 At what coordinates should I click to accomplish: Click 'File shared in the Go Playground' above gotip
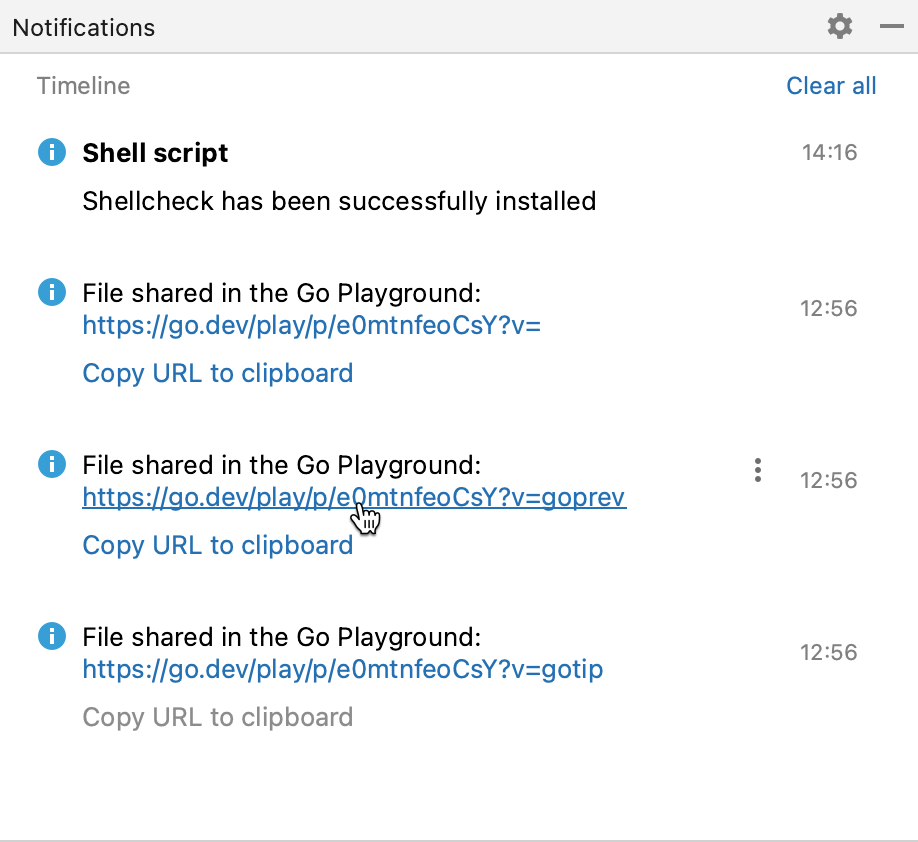(x=281, y=637)
